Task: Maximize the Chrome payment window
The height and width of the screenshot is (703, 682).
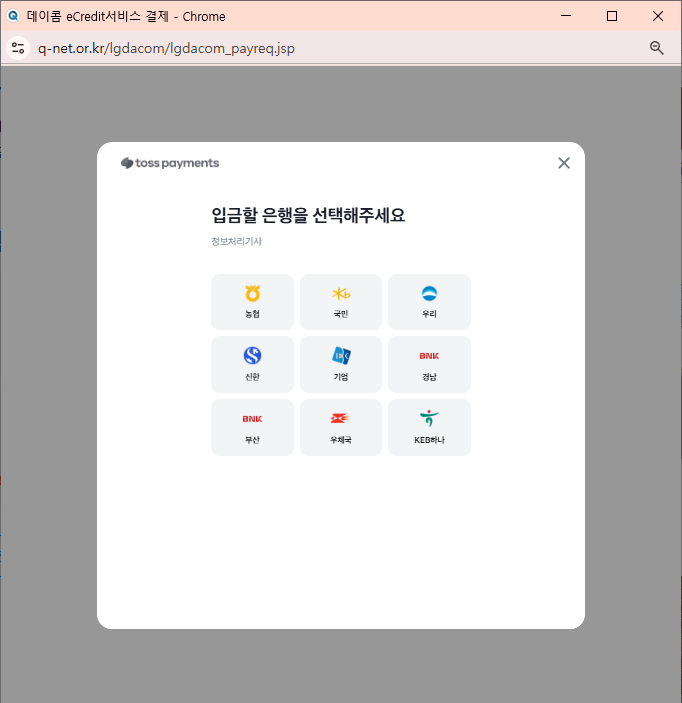Action: pyautogui.click(x=612, y=16)
